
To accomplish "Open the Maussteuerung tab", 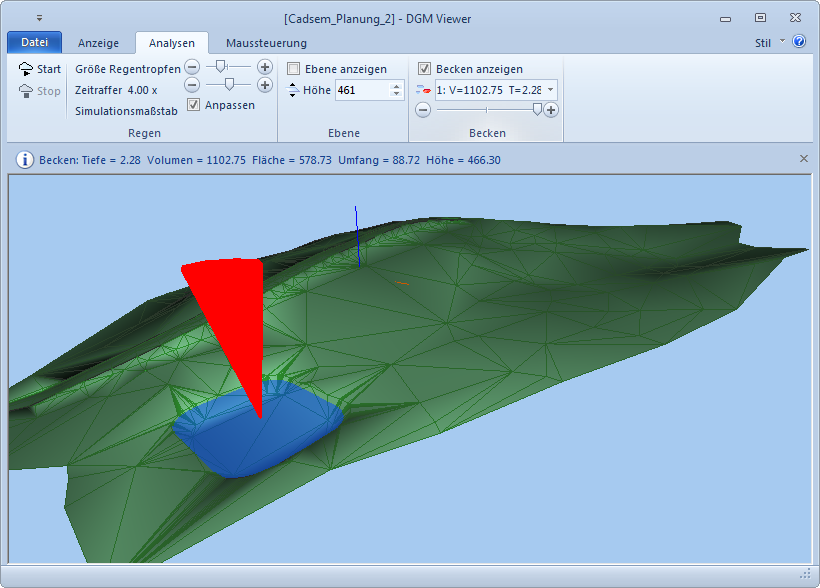I will 266,43.
